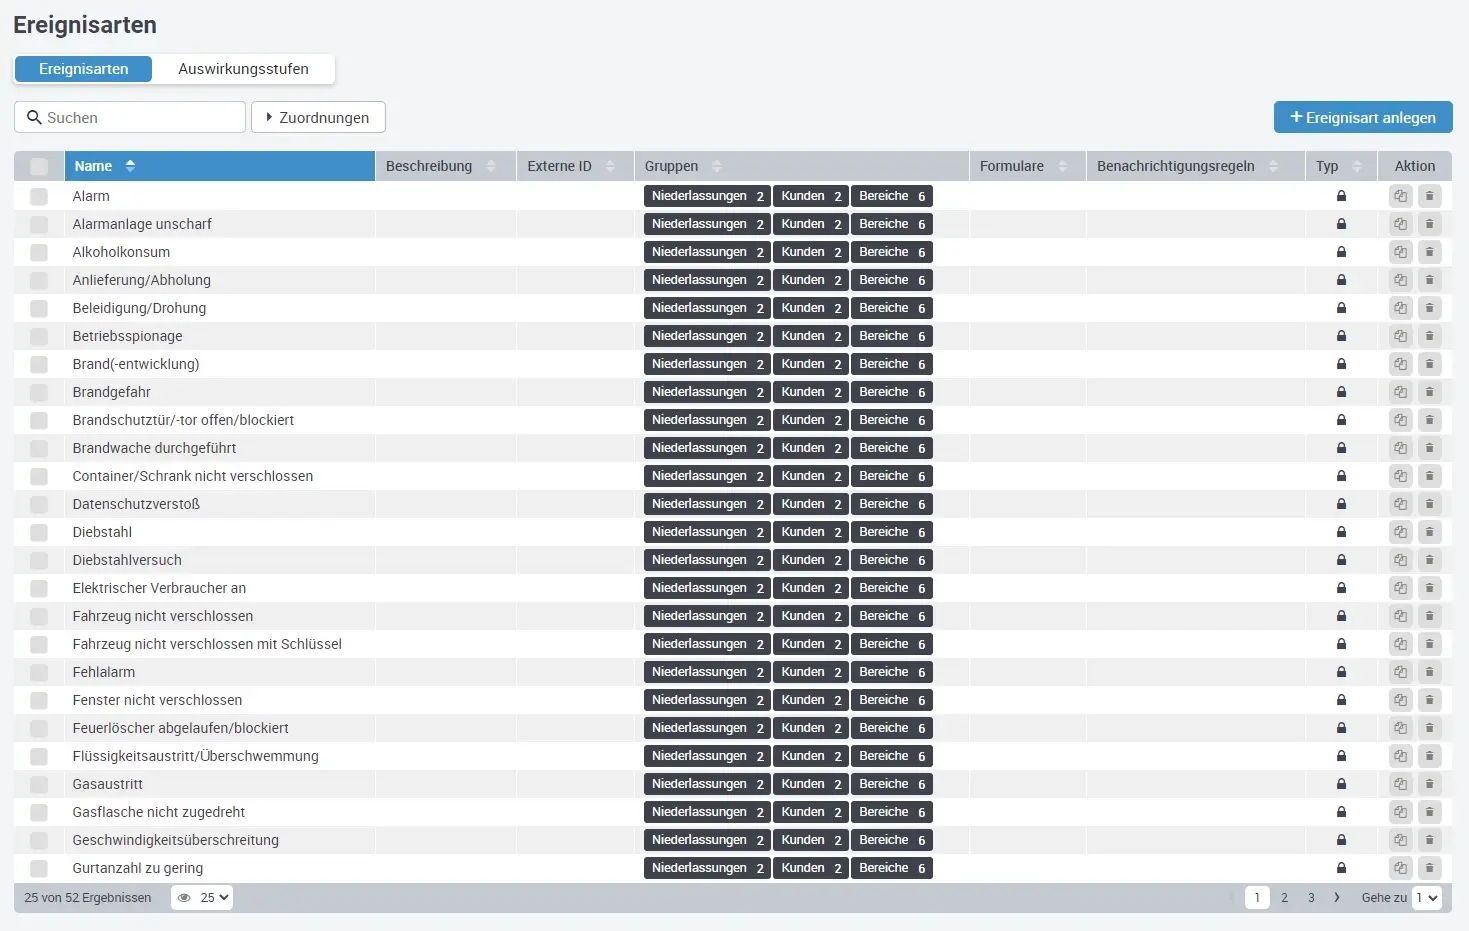Delete the Fehlalarm event type
This screenshot has height=931, width=1469.
(x=1429, y=672)
